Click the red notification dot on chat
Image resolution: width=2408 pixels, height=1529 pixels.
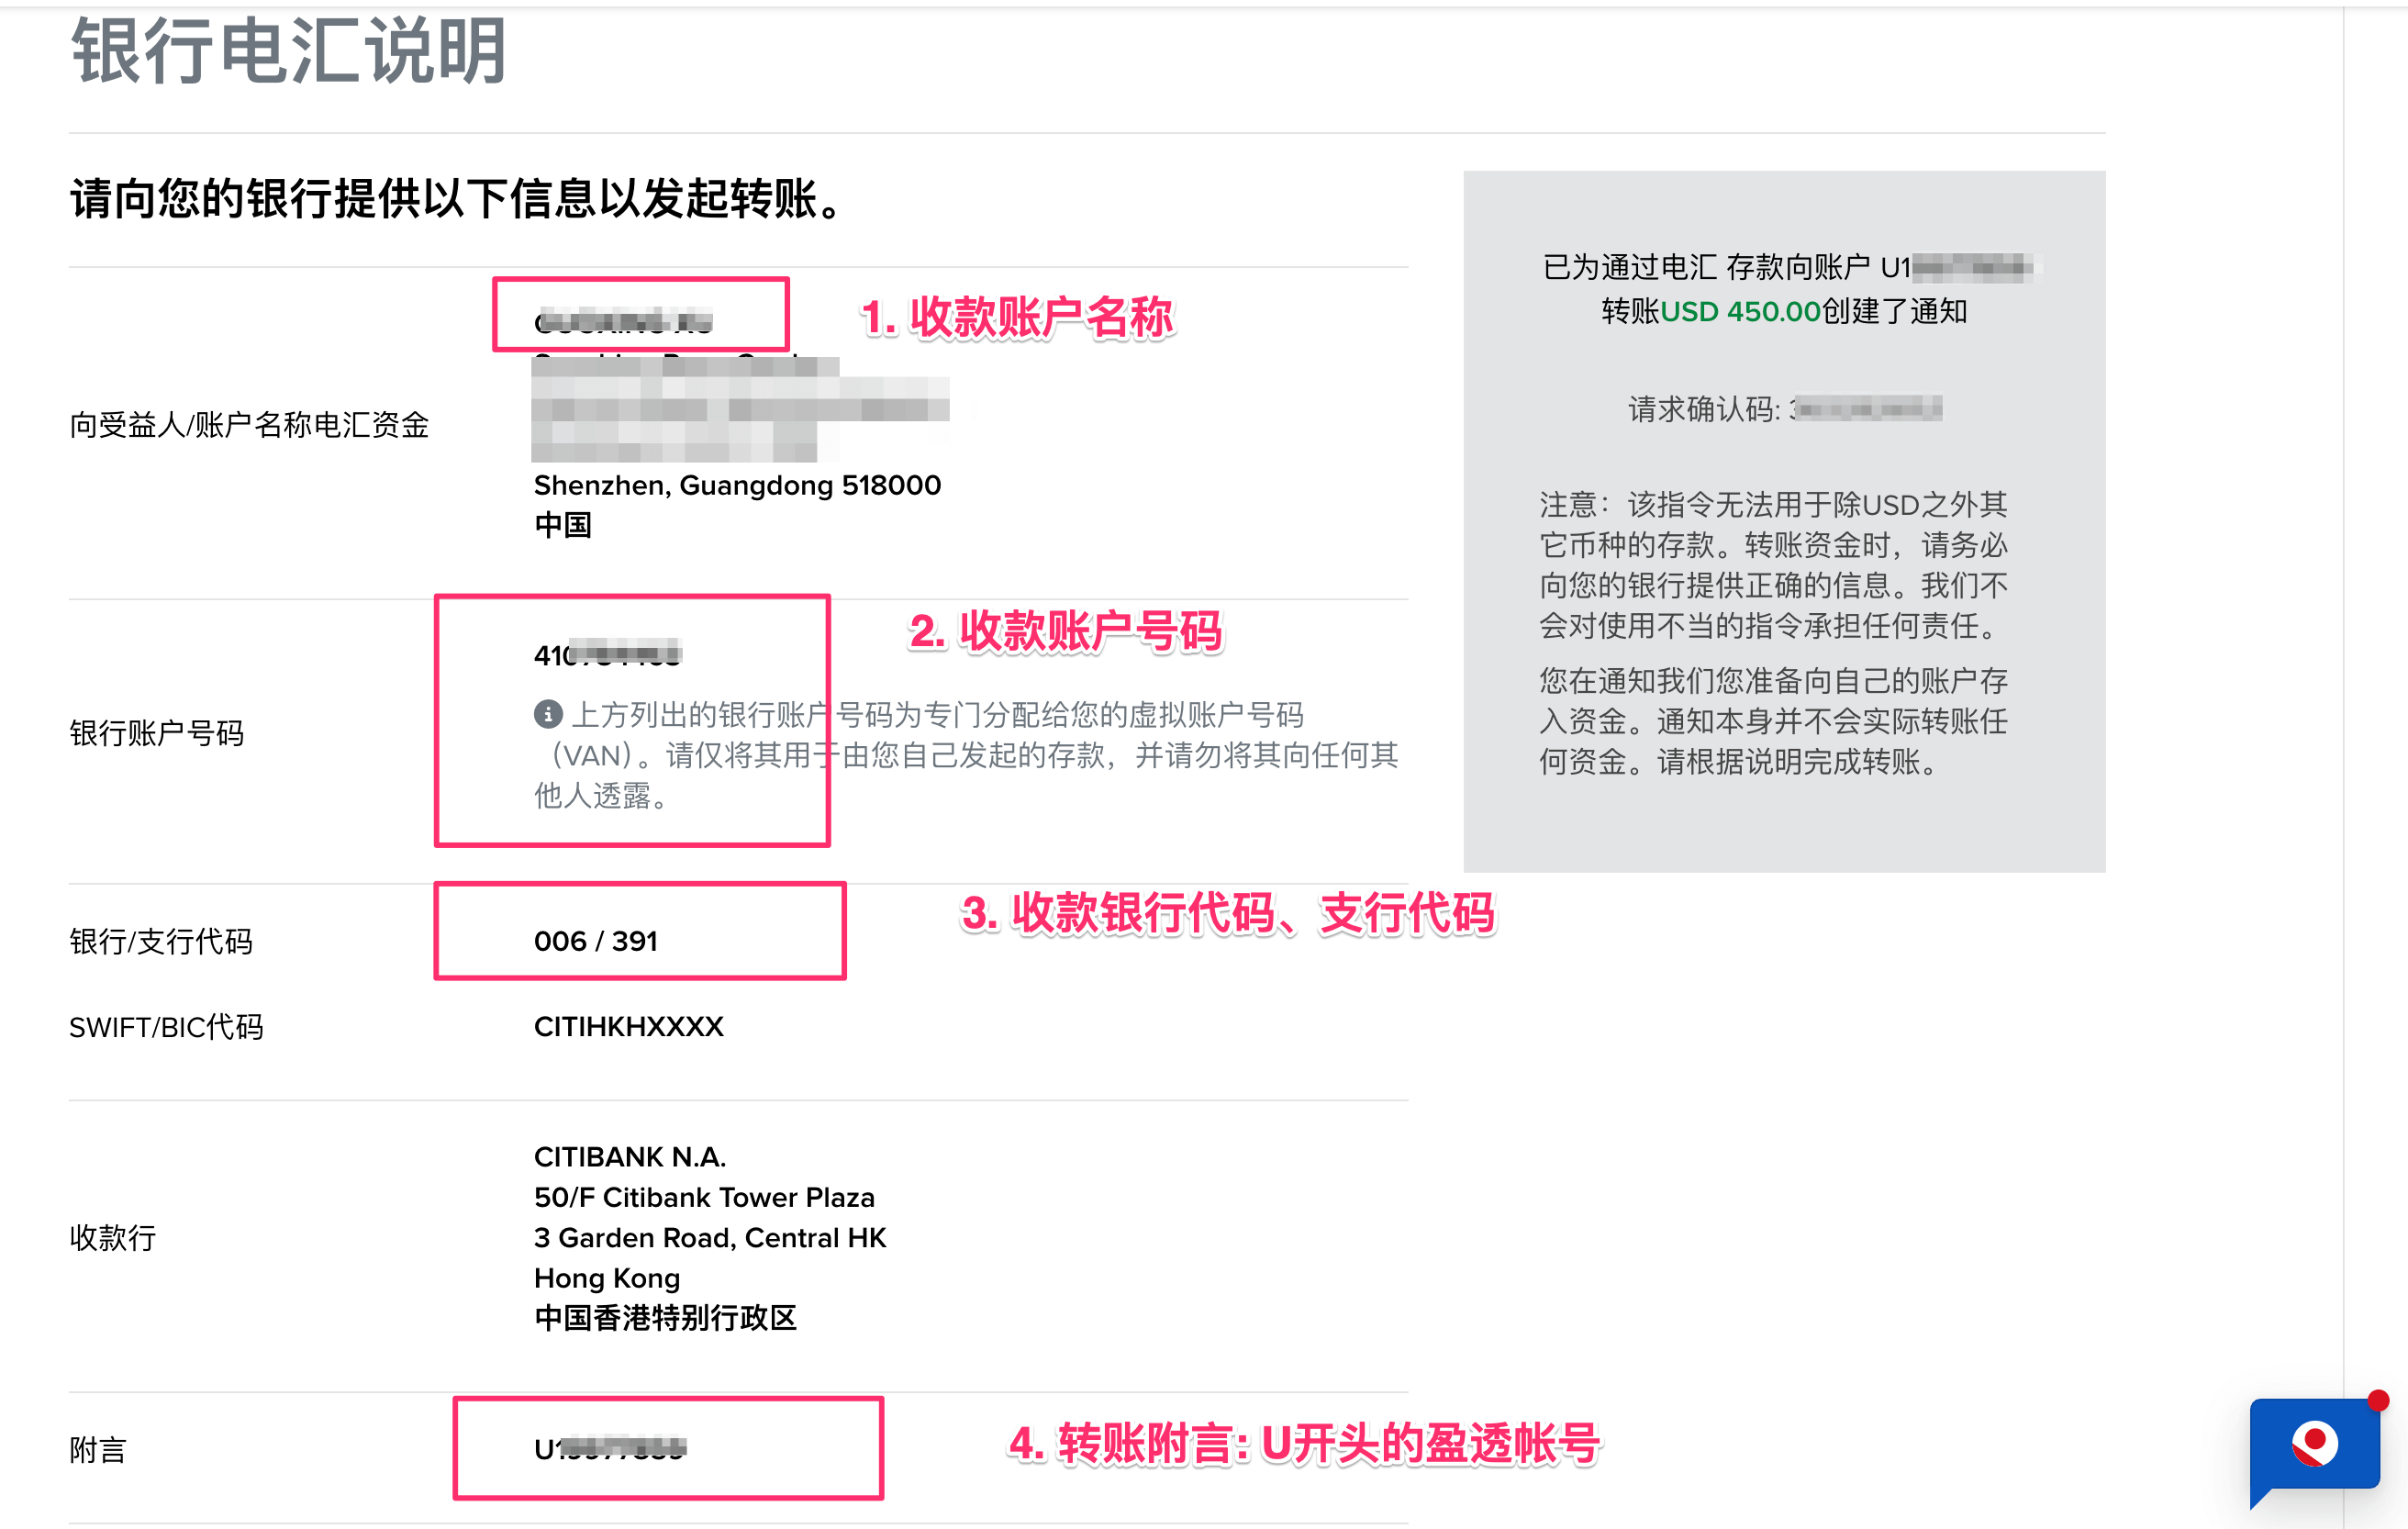click(x=2378, y=1401)
